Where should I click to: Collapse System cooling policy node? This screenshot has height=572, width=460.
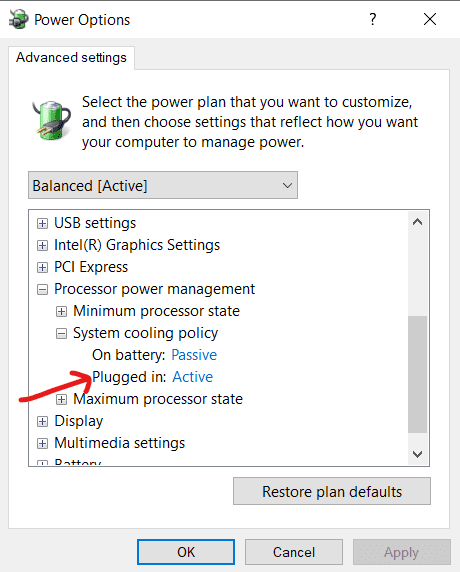[x=61, y=333]
